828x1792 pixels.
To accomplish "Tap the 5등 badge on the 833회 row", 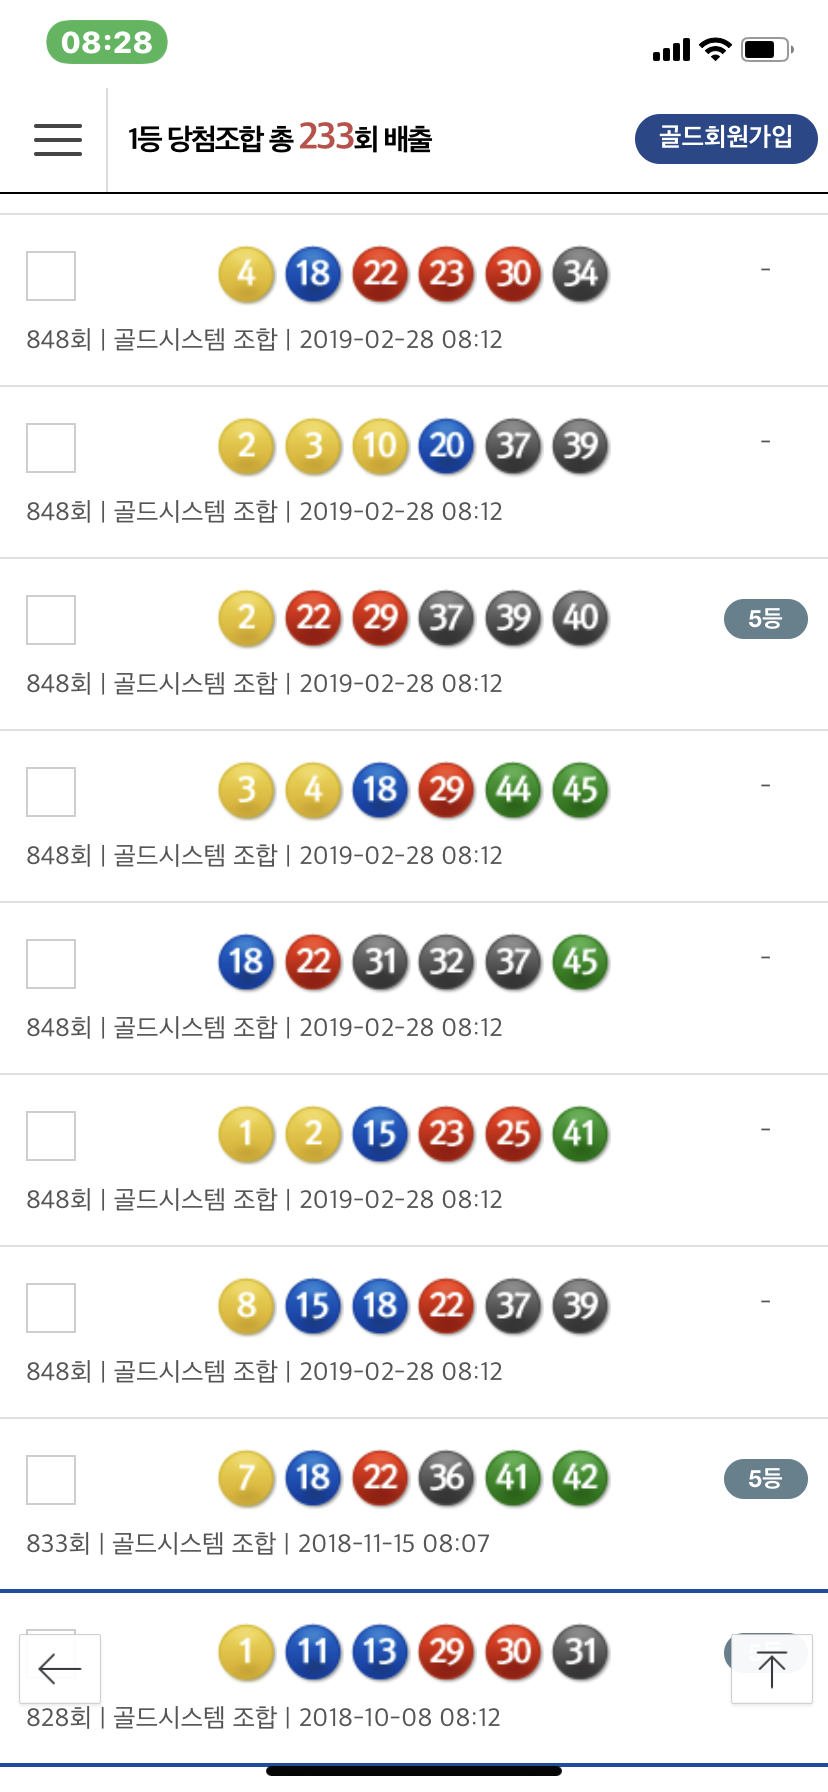I will tap(765, 1479).
